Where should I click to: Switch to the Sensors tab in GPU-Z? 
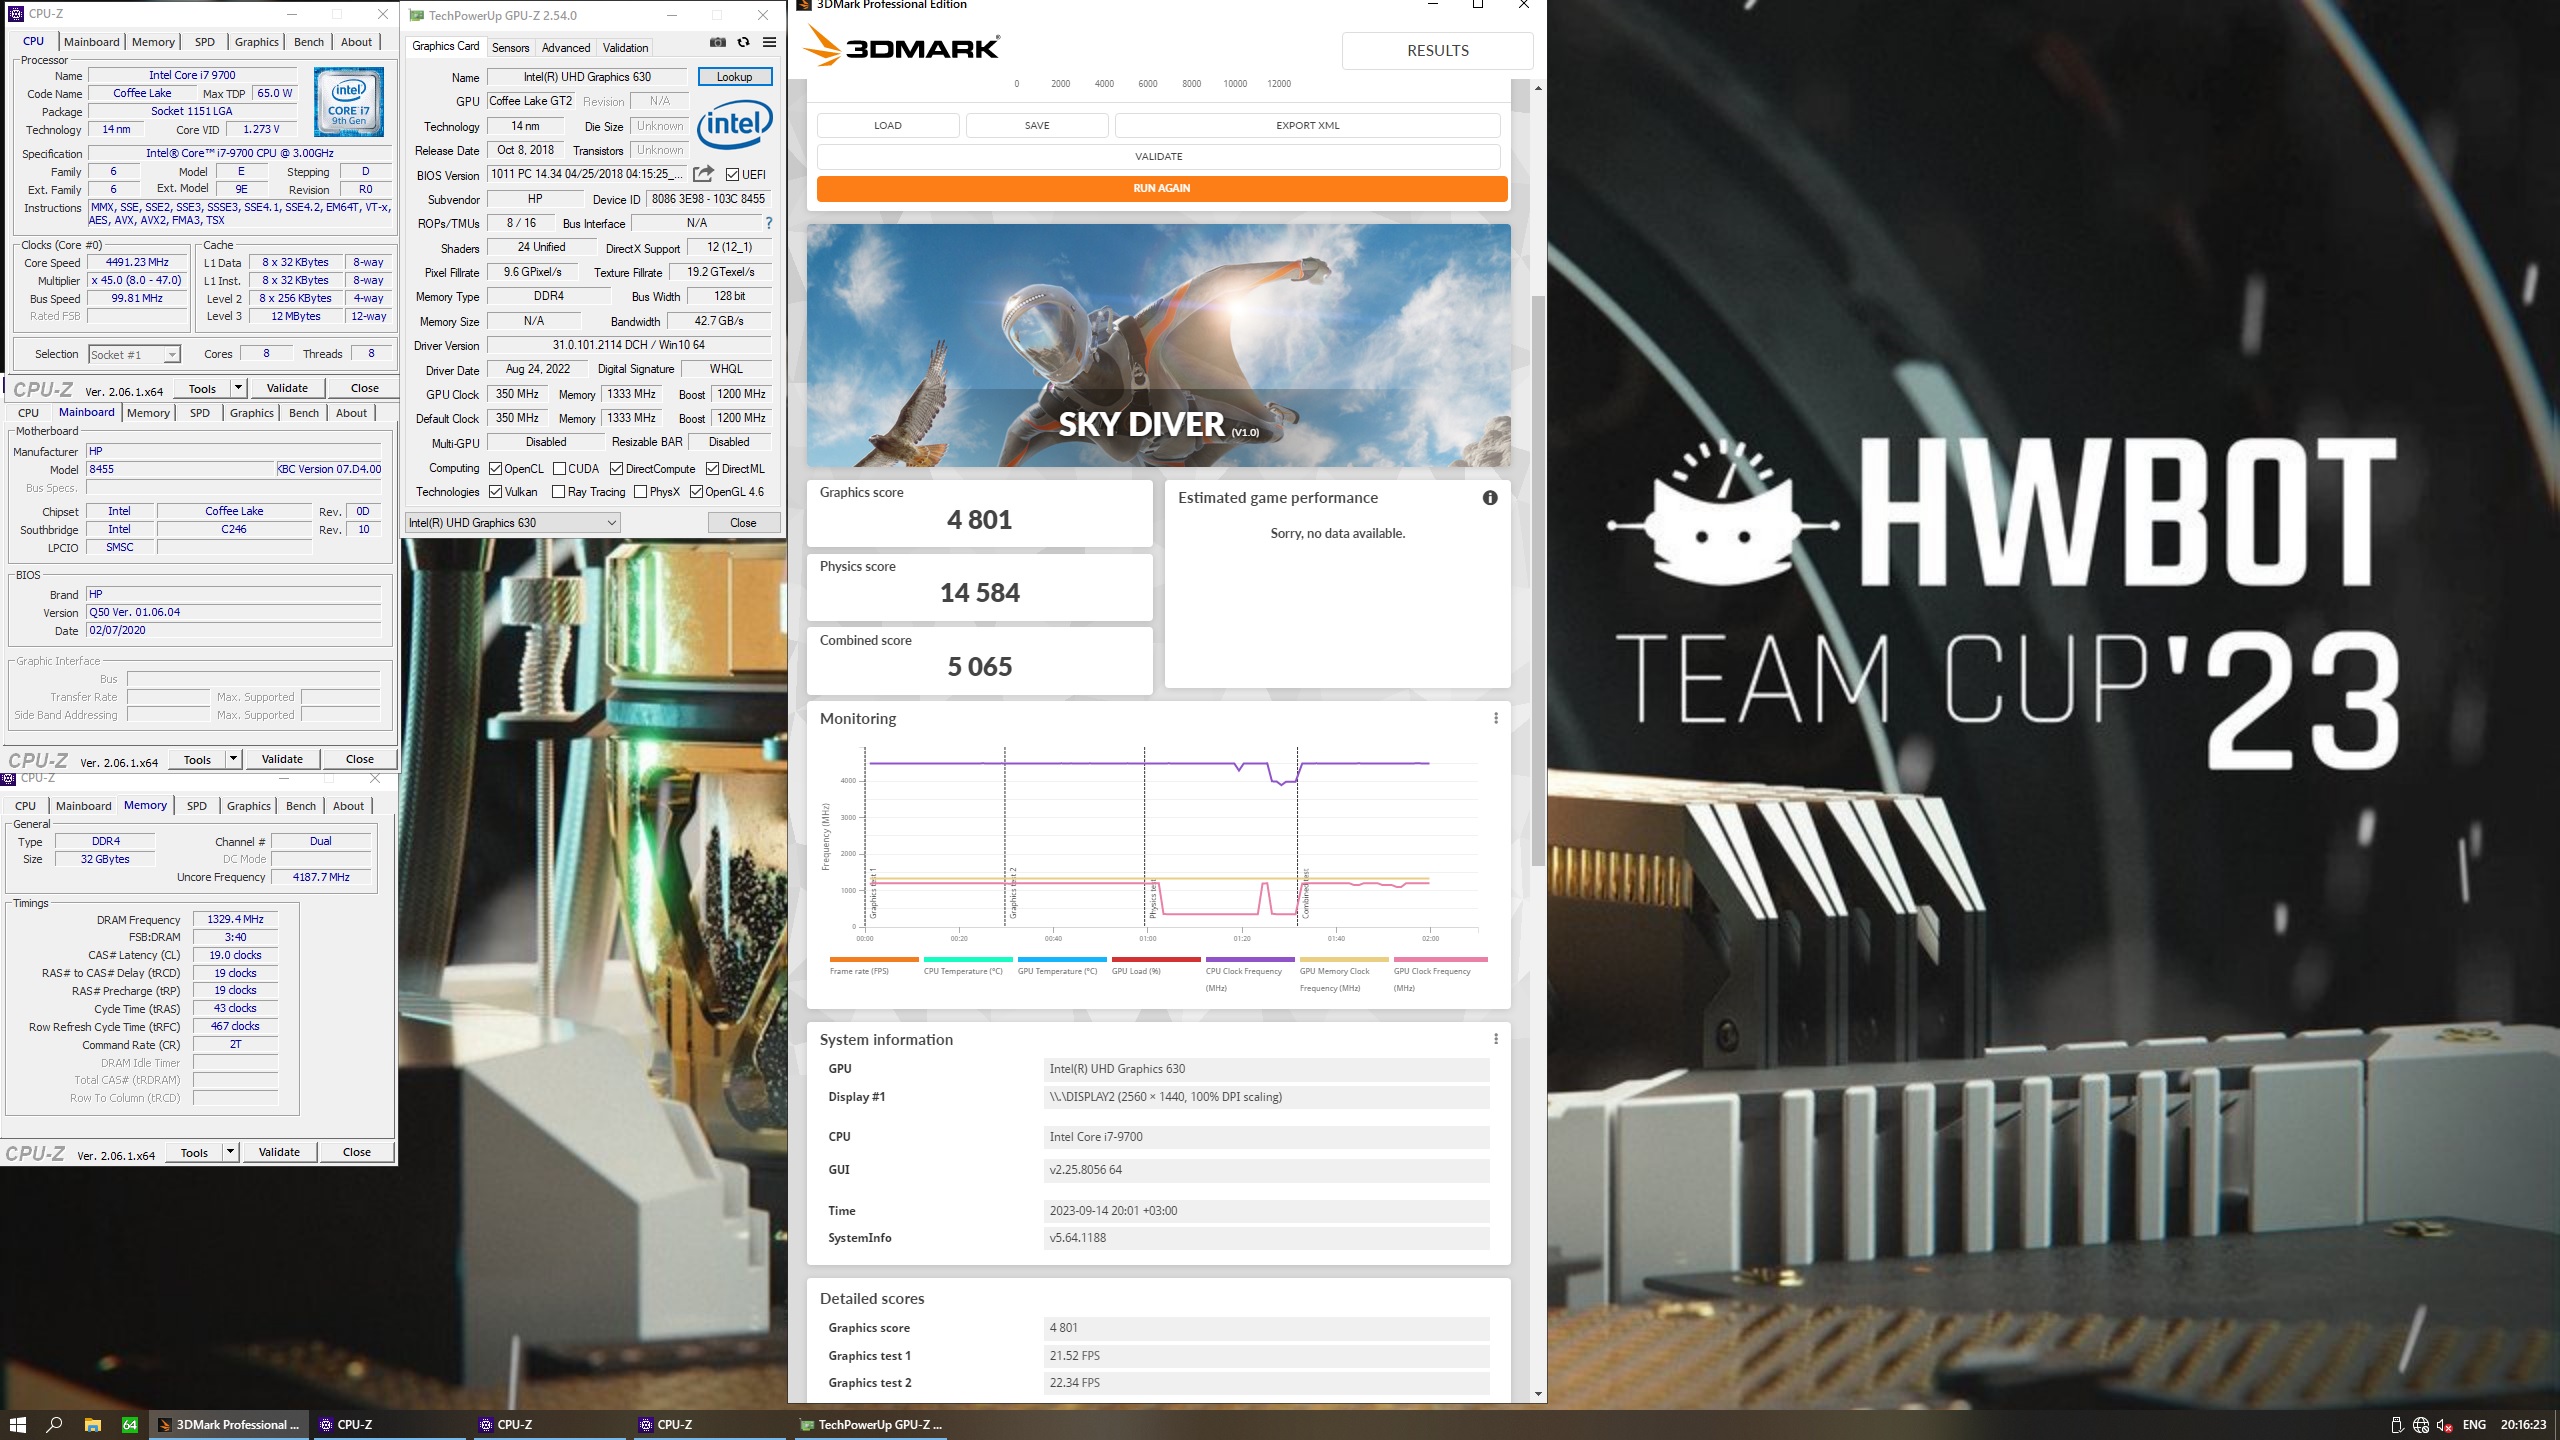click(x=510, y=47)
